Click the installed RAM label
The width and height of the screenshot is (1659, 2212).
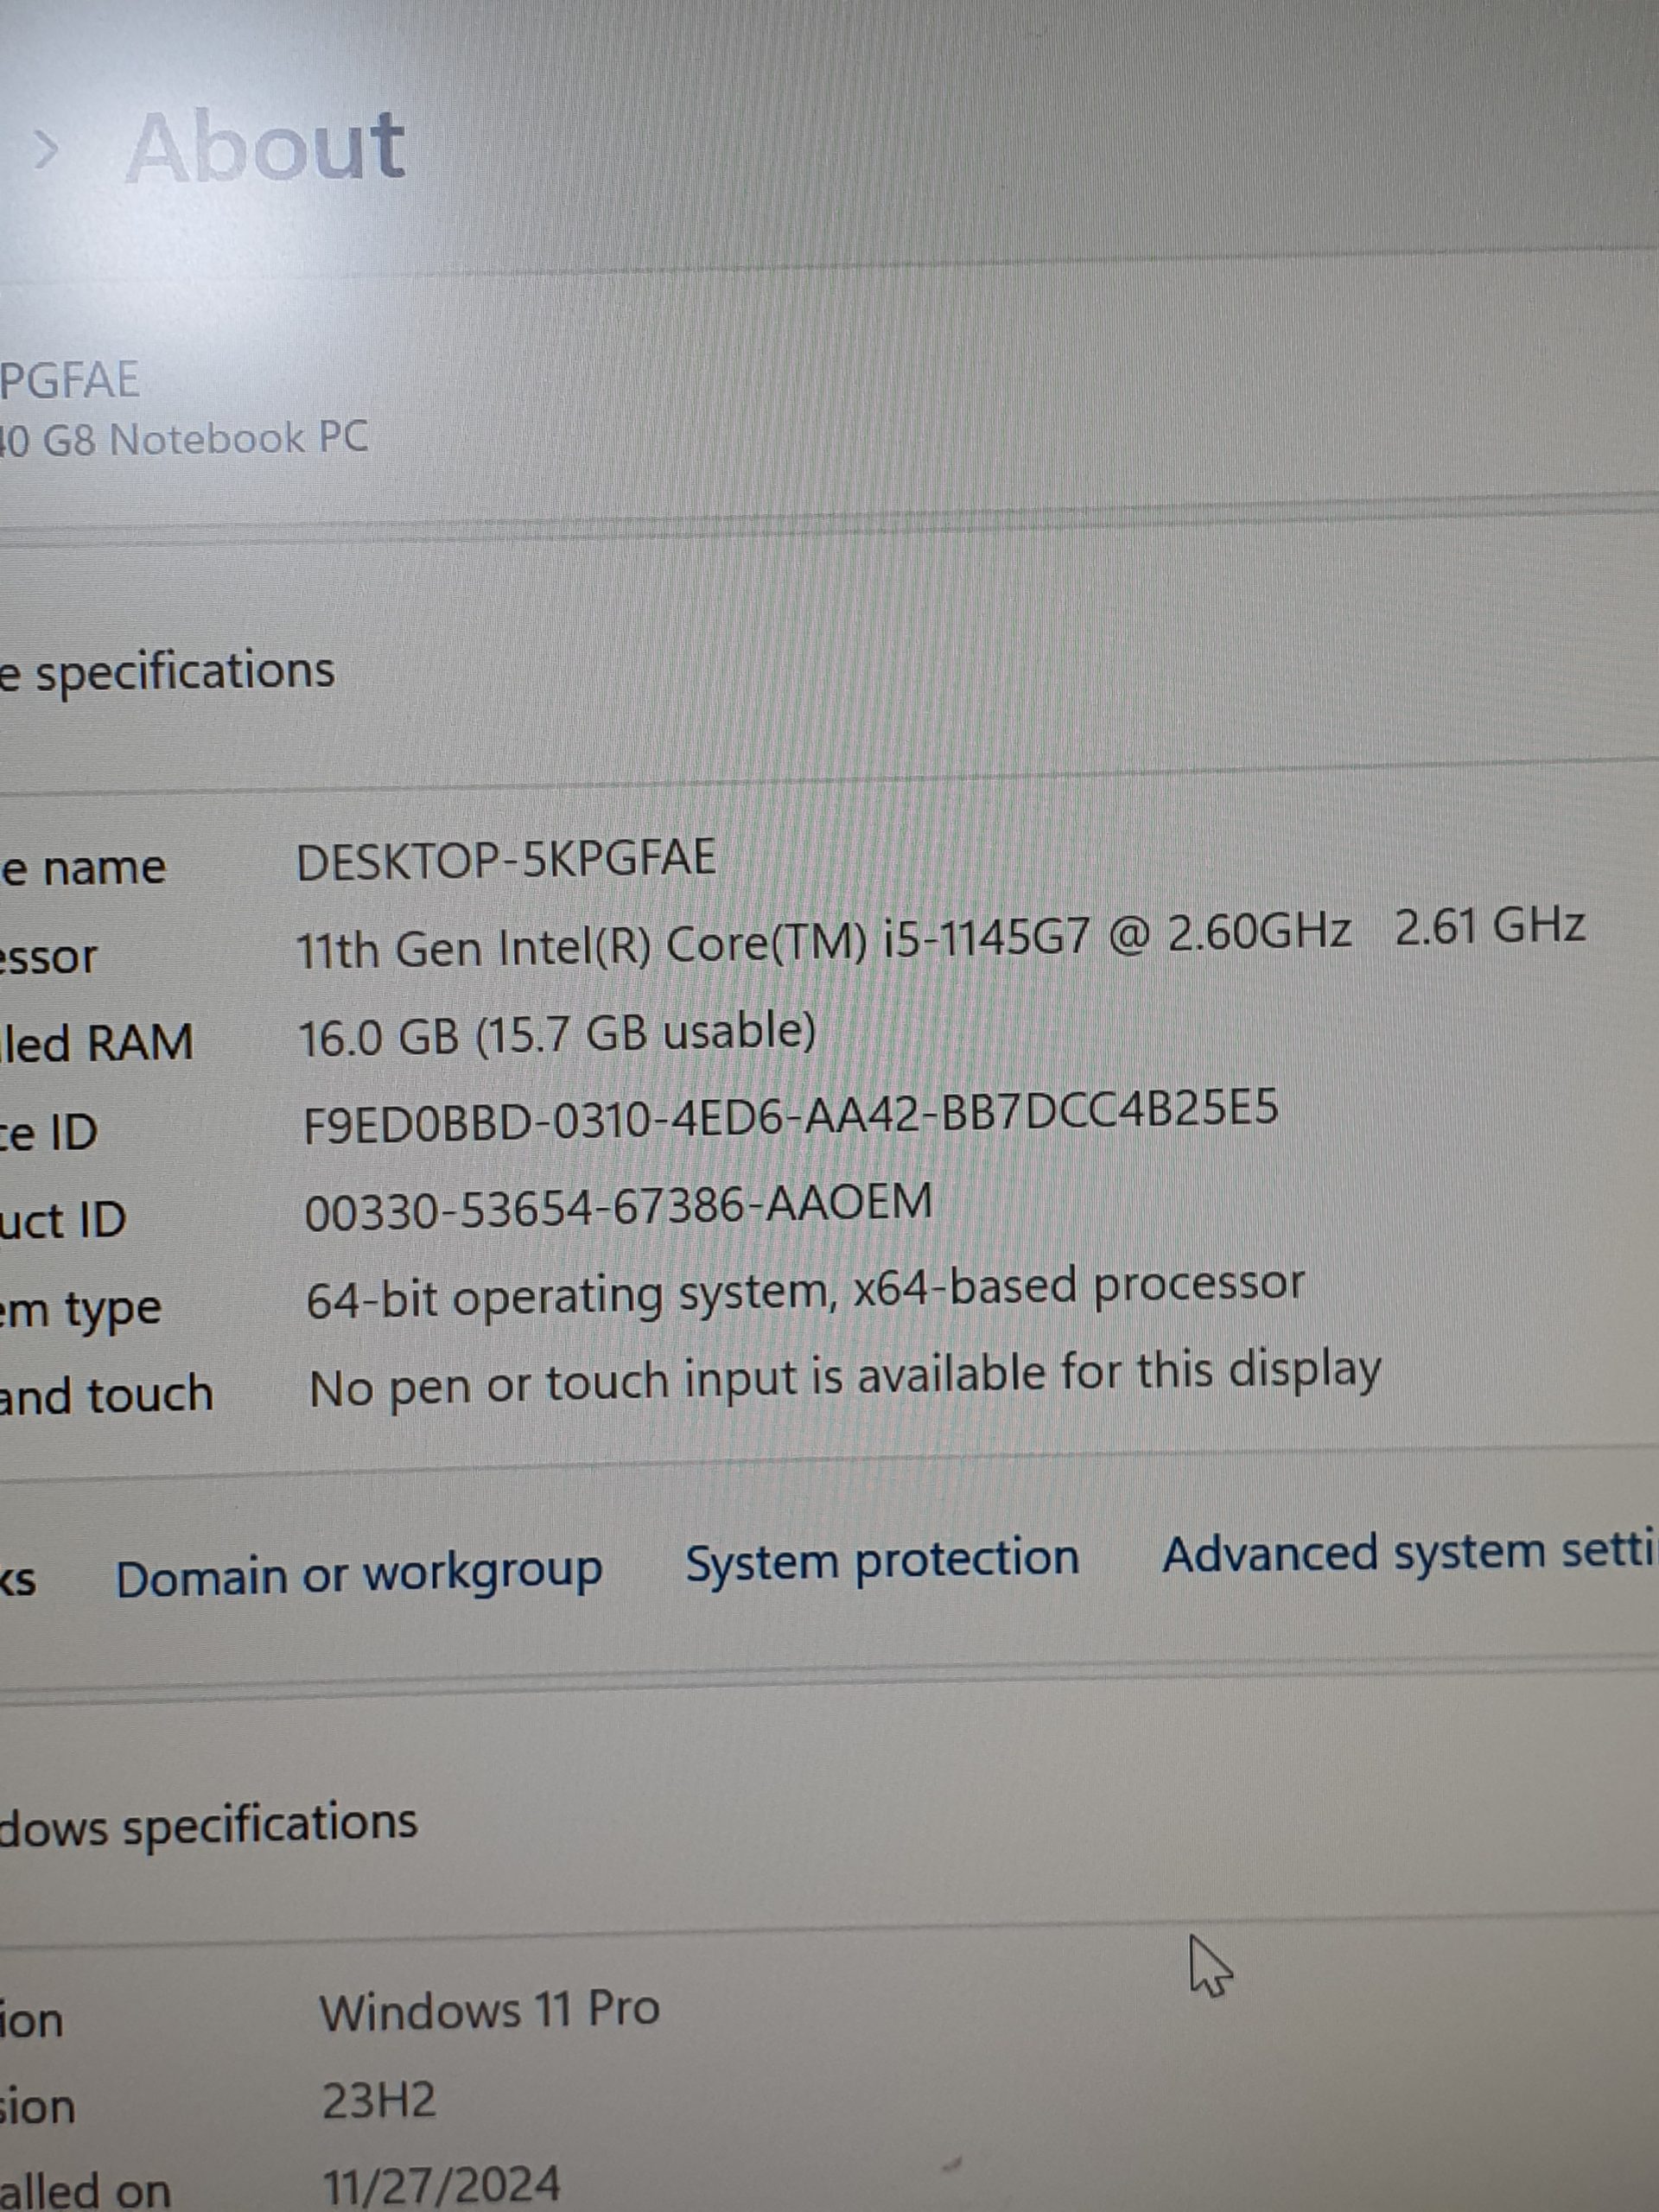97,1043
